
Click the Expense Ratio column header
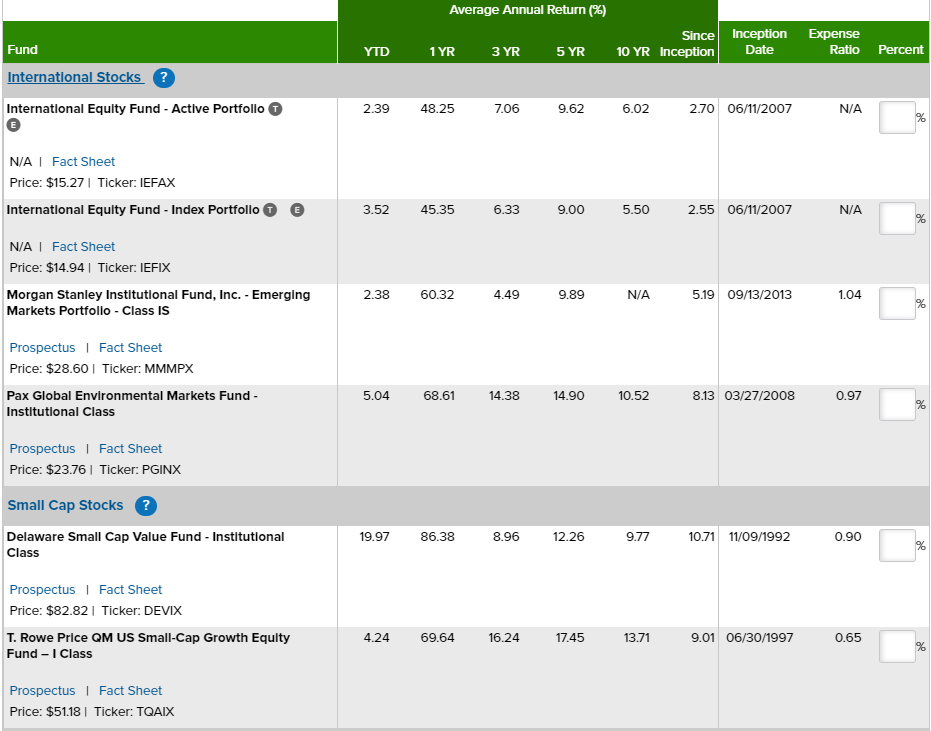[834, 42]
